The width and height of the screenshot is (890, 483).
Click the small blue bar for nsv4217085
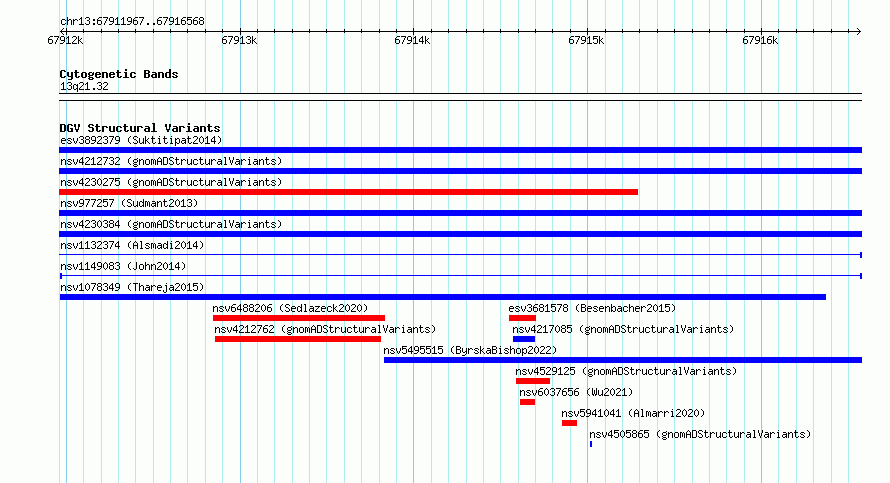[524, 339]
